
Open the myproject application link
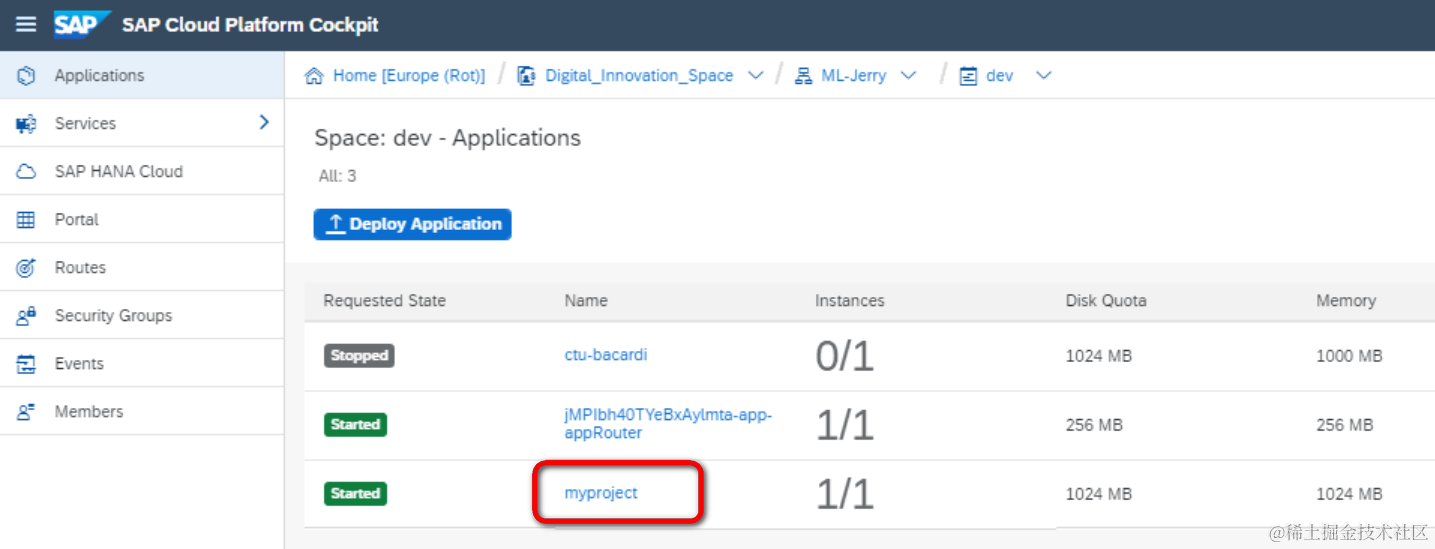click(601, 493)
